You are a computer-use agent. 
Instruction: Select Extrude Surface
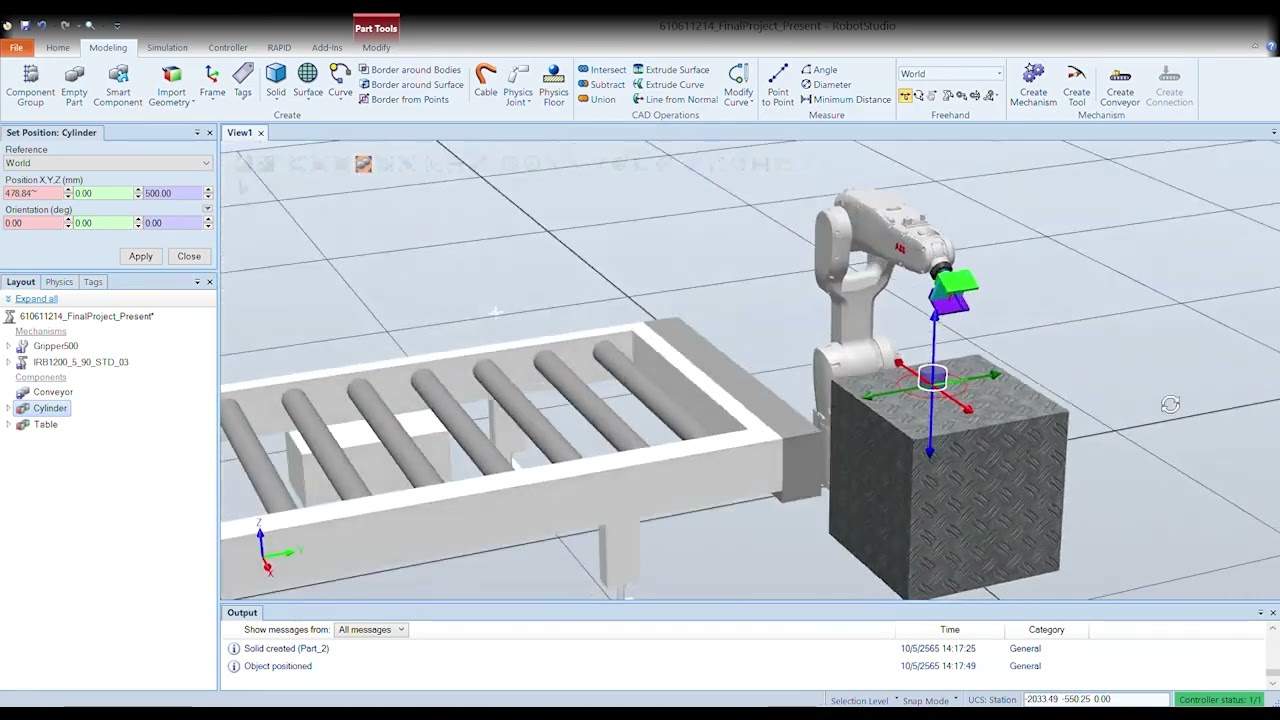(671, 70)
